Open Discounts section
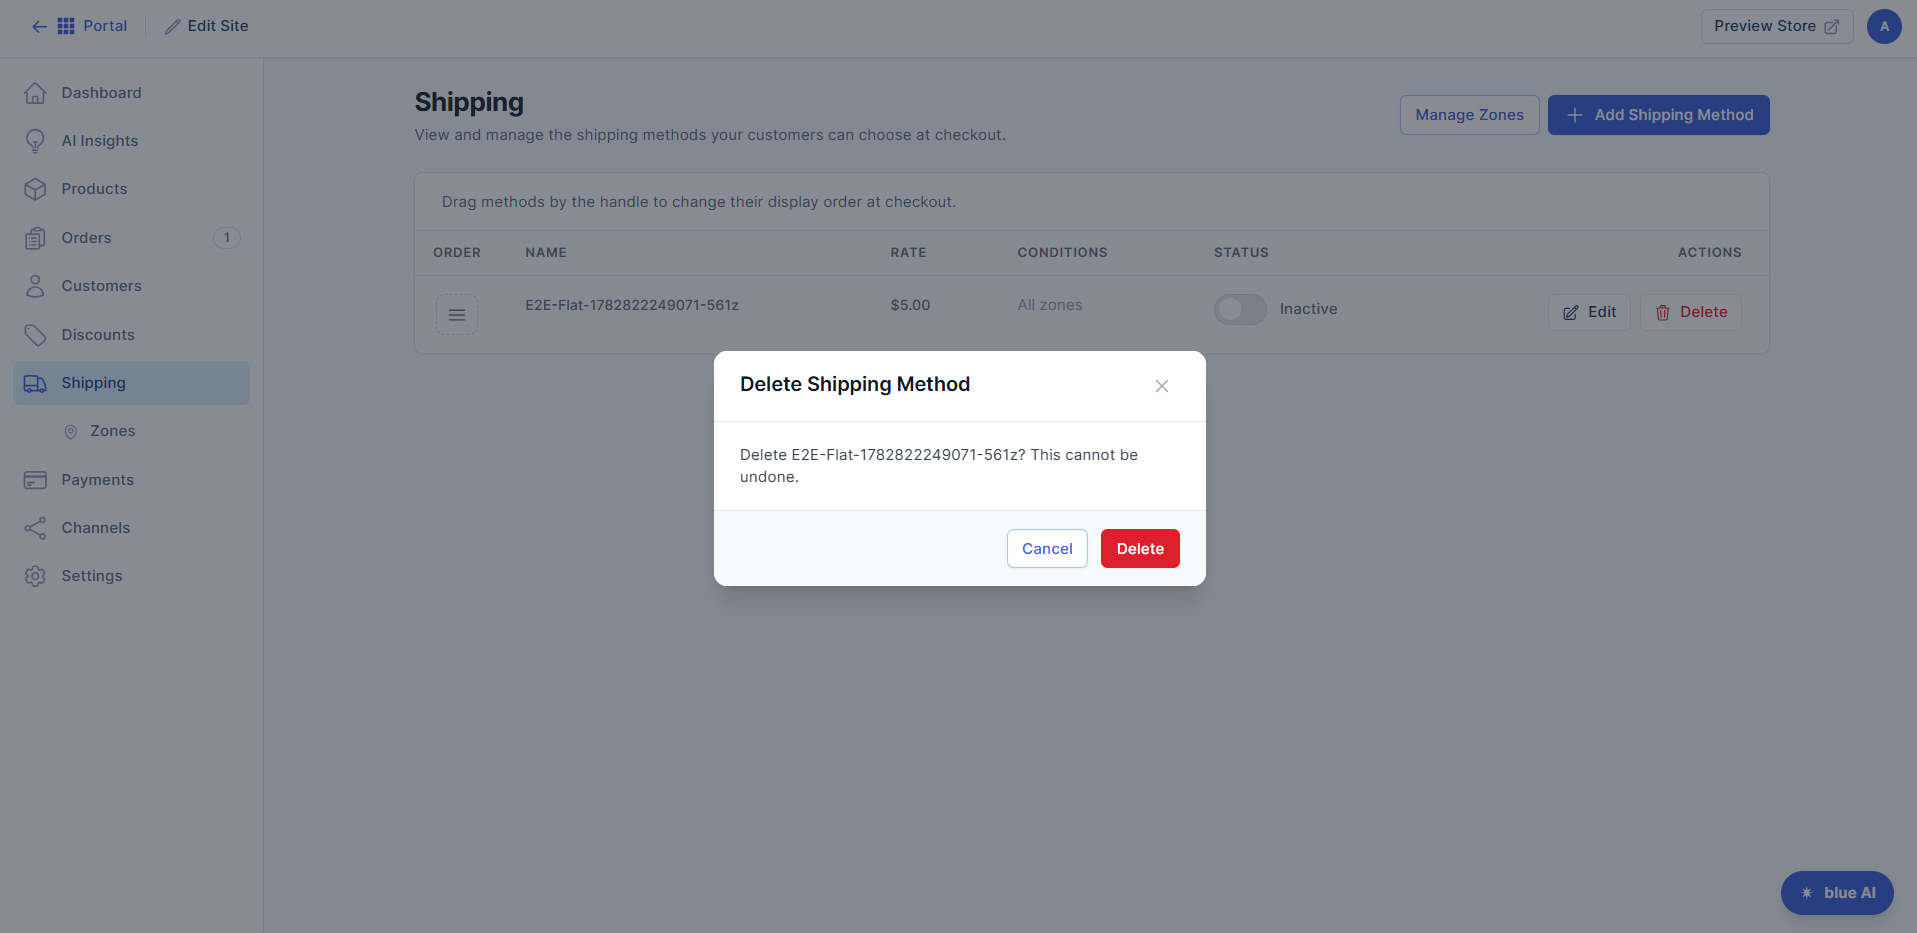 coord(98,335)
